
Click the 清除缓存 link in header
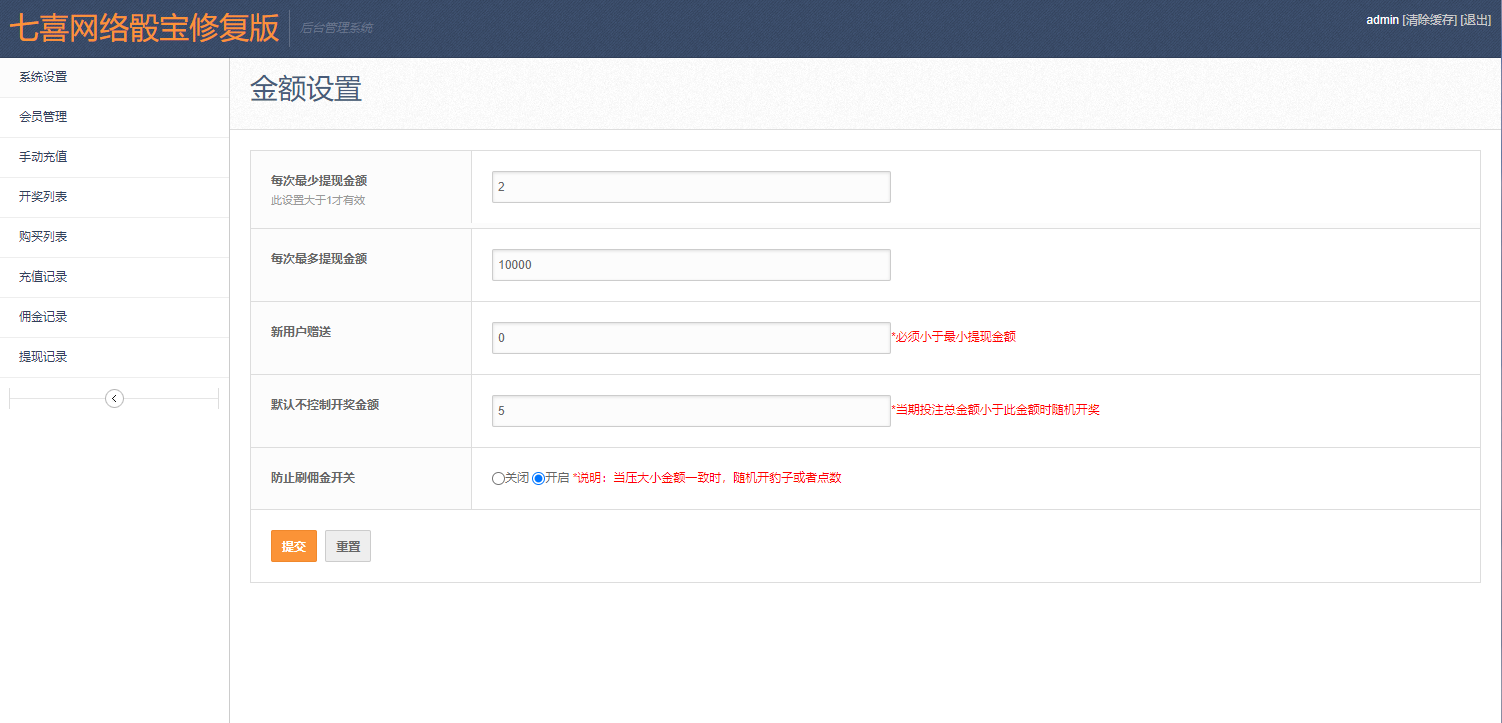[x=1429, y=20]
